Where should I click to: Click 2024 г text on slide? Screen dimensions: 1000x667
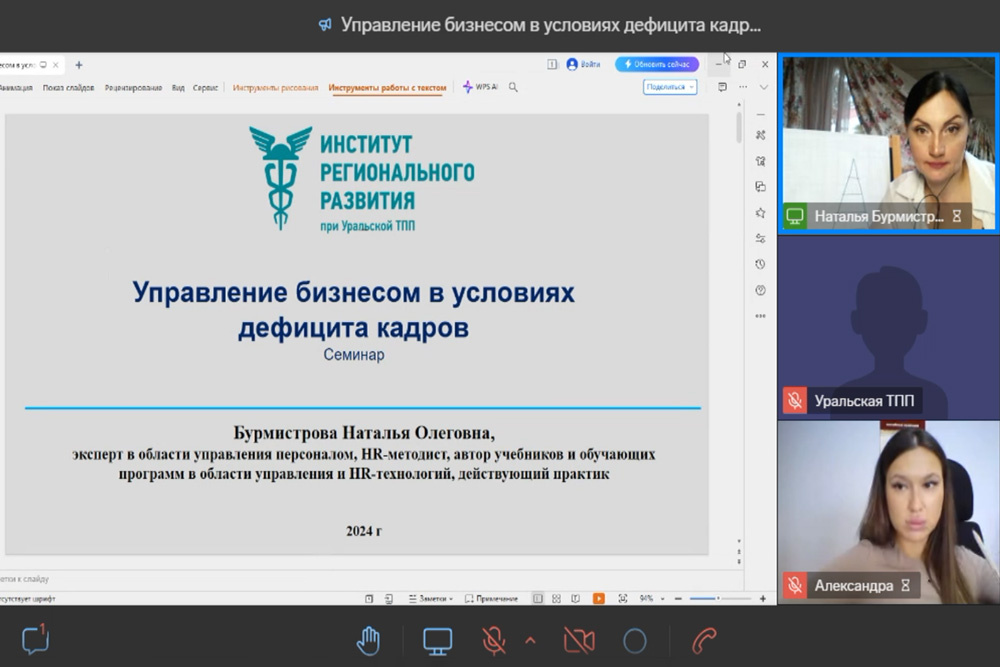point(364,531)
